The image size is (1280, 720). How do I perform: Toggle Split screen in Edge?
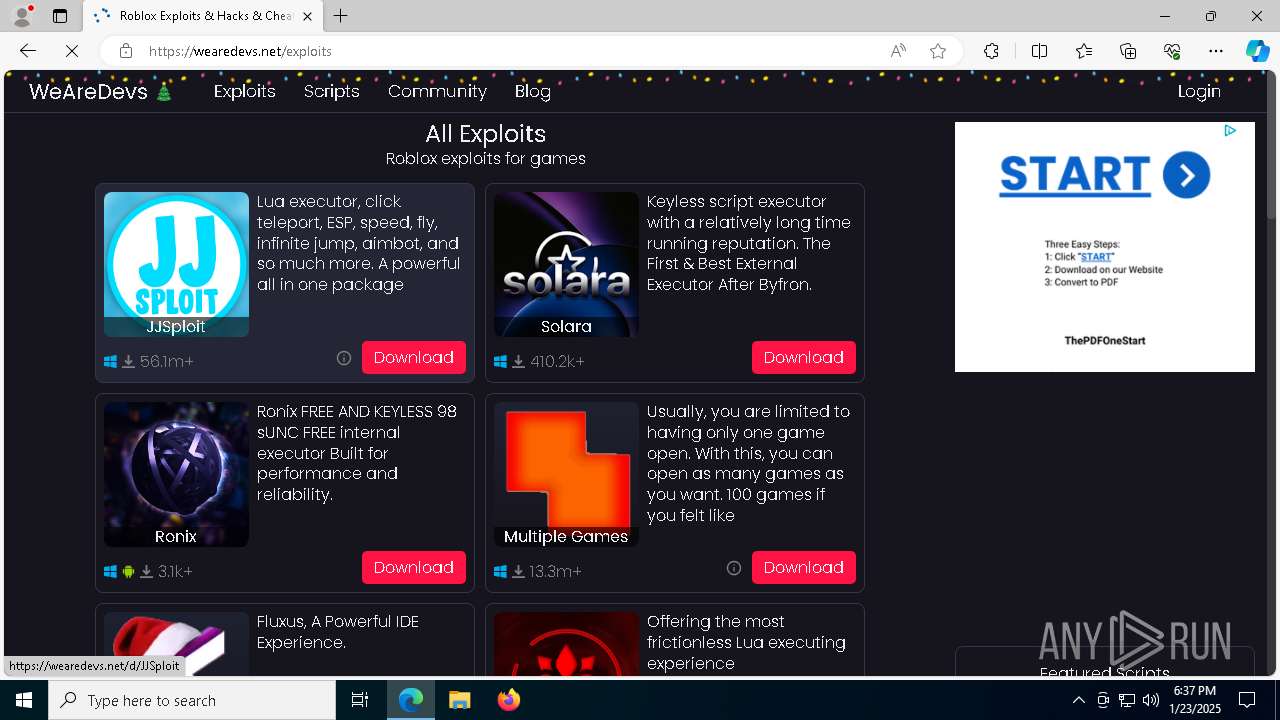coord(1039,51)
